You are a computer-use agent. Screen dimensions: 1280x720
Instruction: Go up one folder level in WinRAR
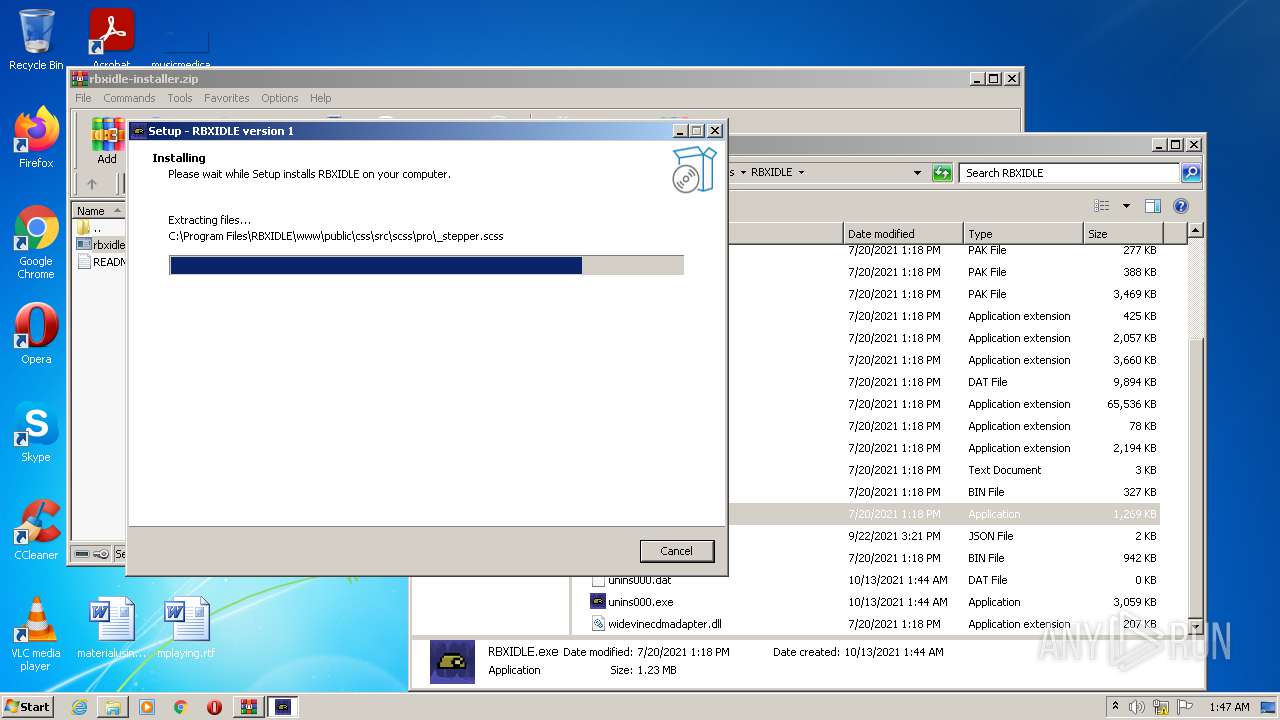pyautogui.click(x=92, y=184)
